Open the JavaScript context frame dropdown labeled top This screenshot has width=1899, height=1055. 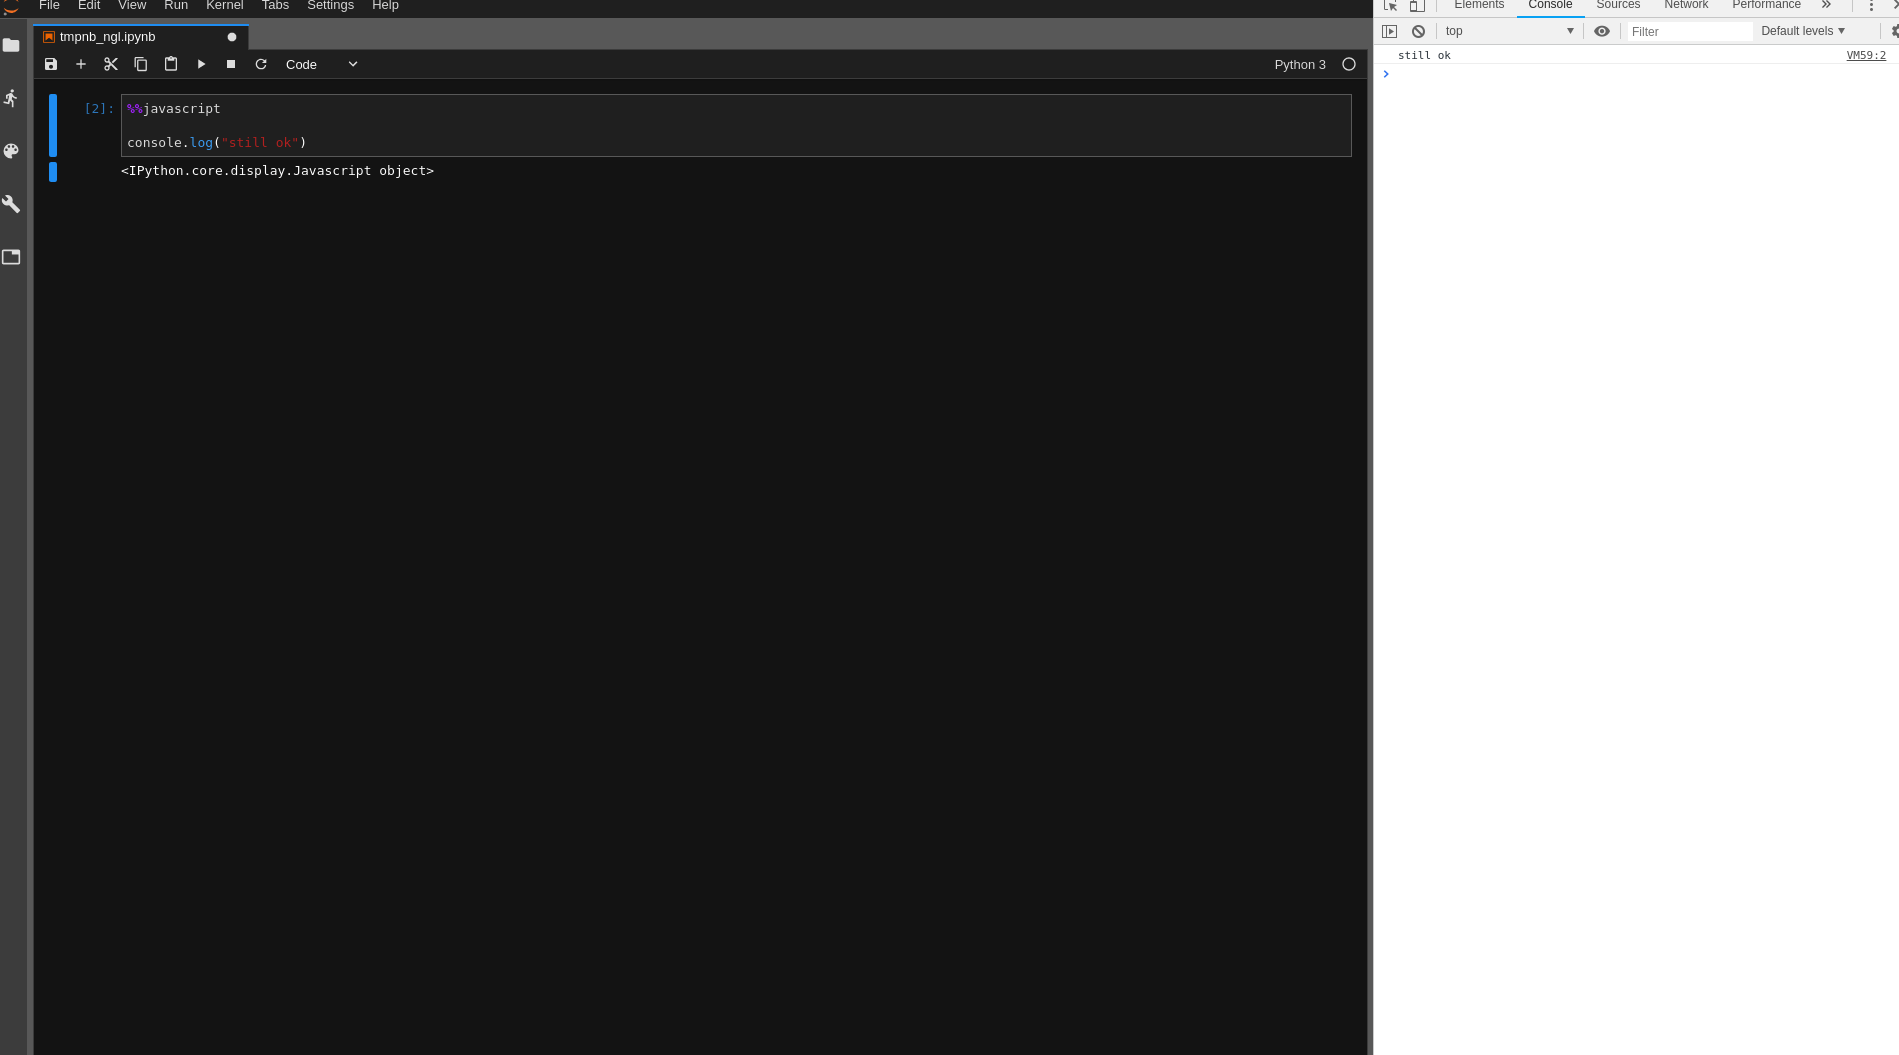[x=1510, y=31]
